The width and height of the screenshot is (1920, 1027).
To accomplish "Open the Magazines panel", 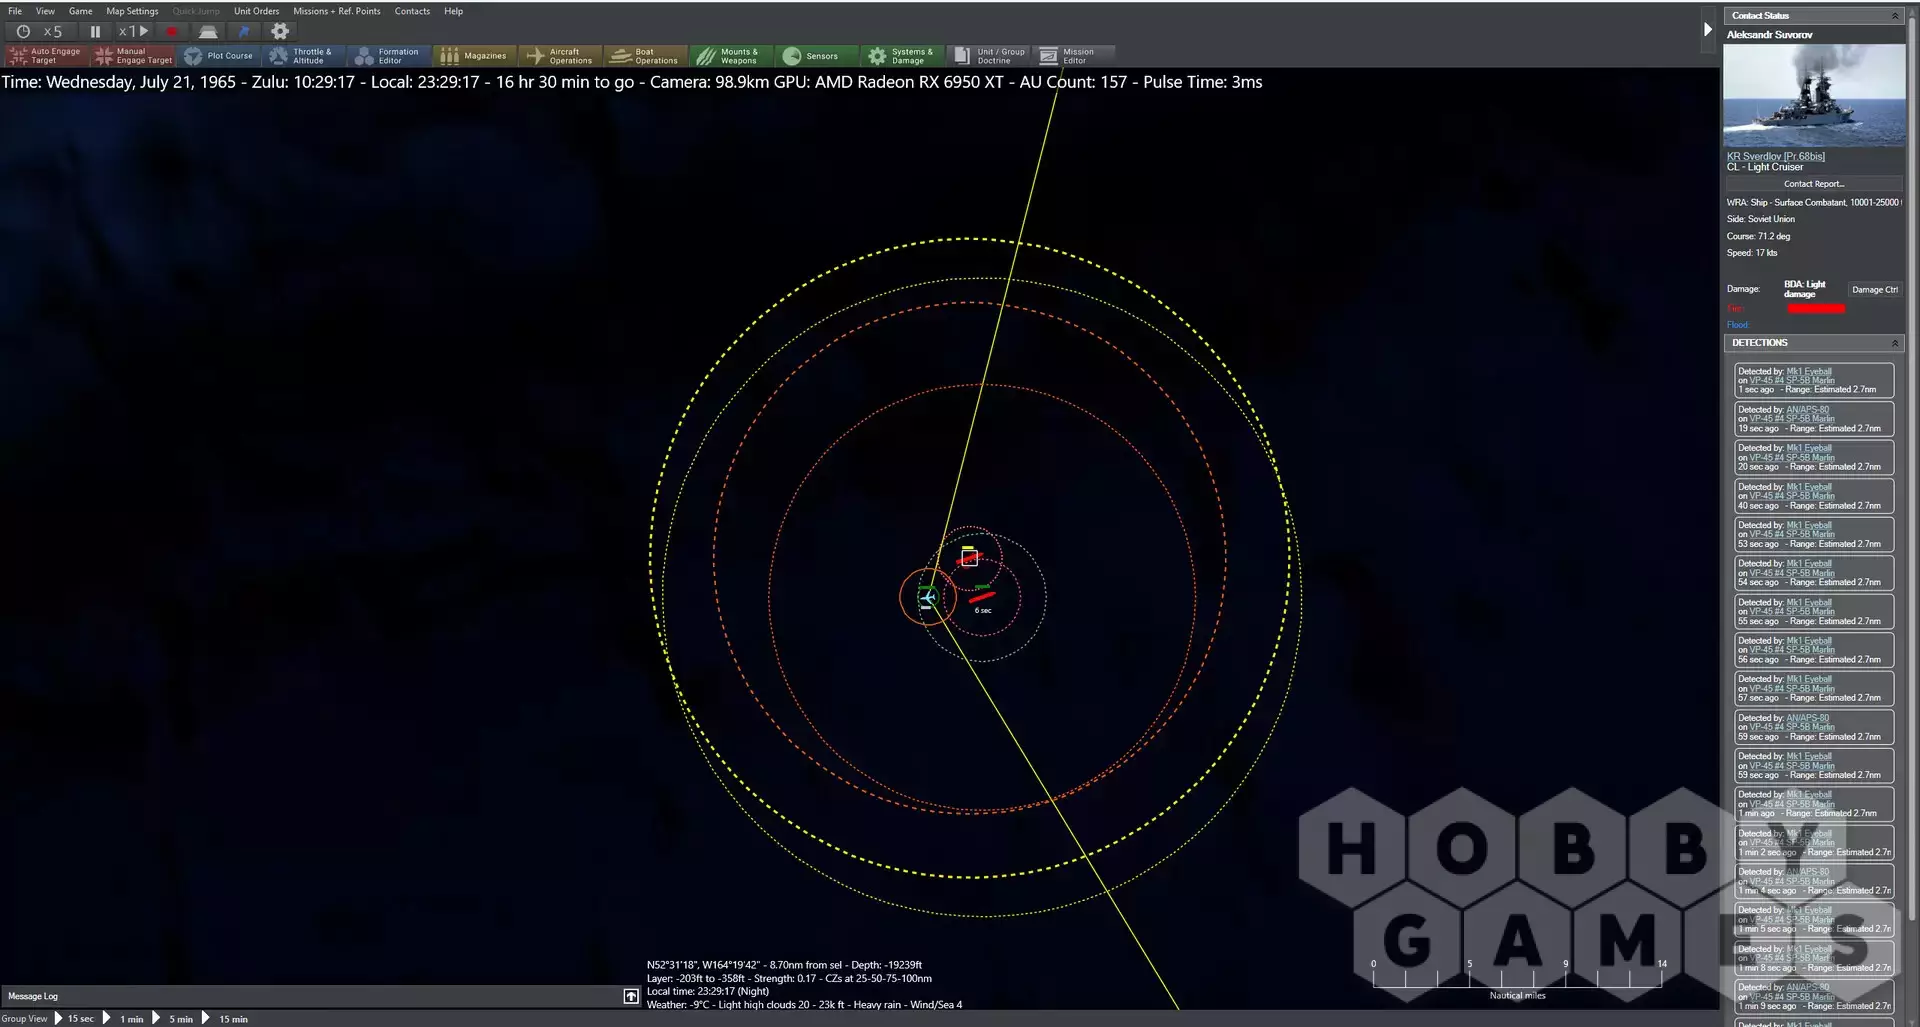I will click(x=475, y=56).
